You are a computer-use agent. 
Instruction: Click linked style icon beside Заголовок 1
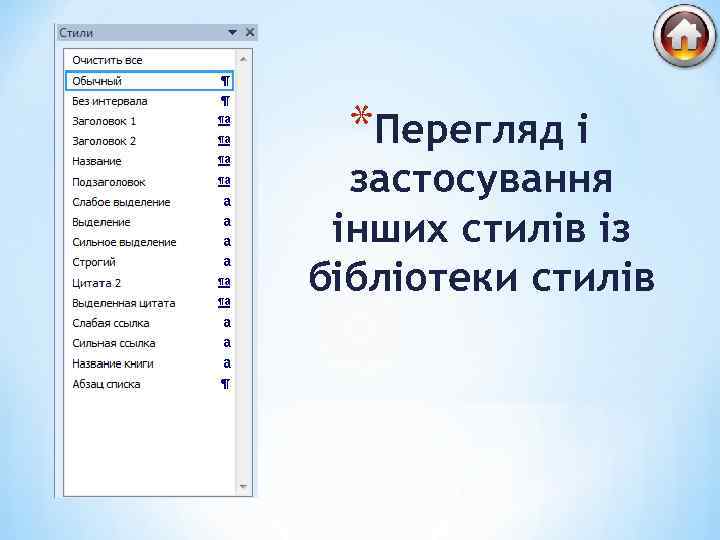(224, 121)
